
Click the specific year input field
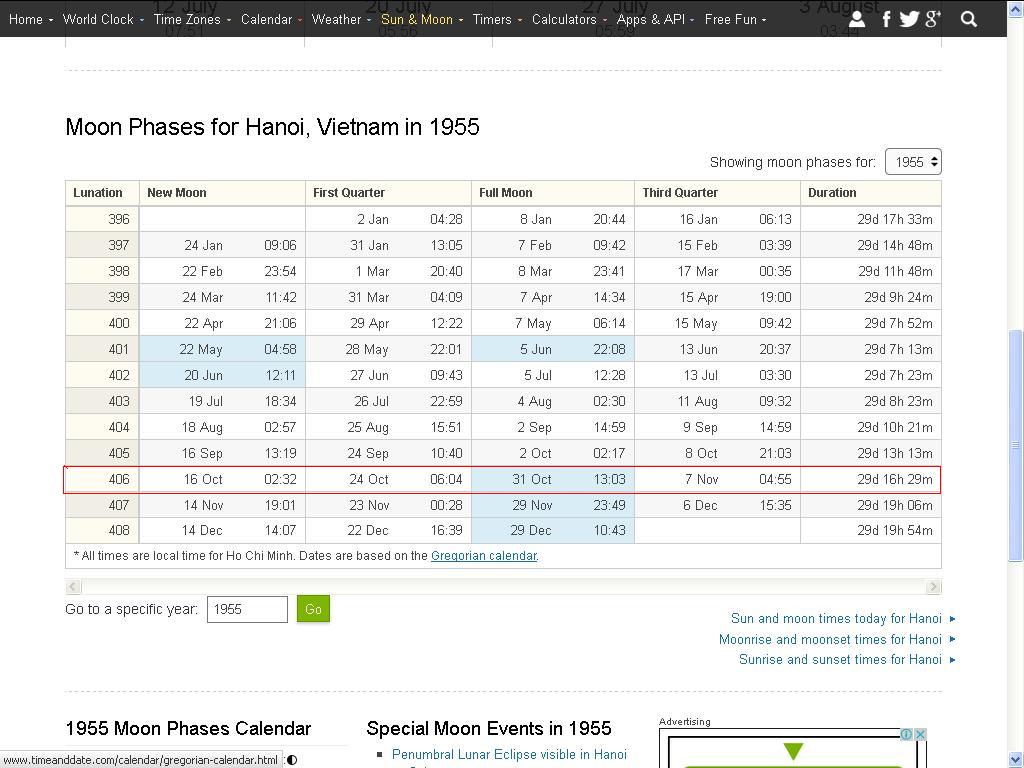(247, 609)
